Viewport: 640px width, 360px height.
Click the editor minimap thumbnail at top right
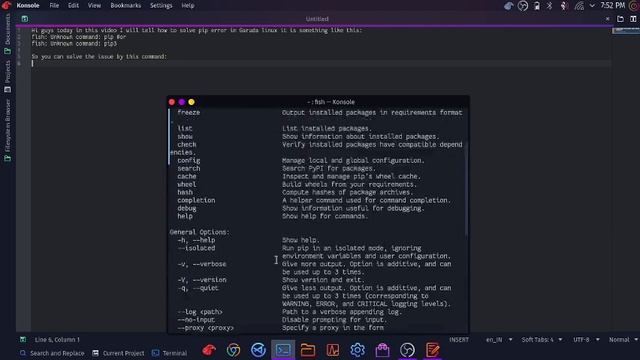[625, 30]
